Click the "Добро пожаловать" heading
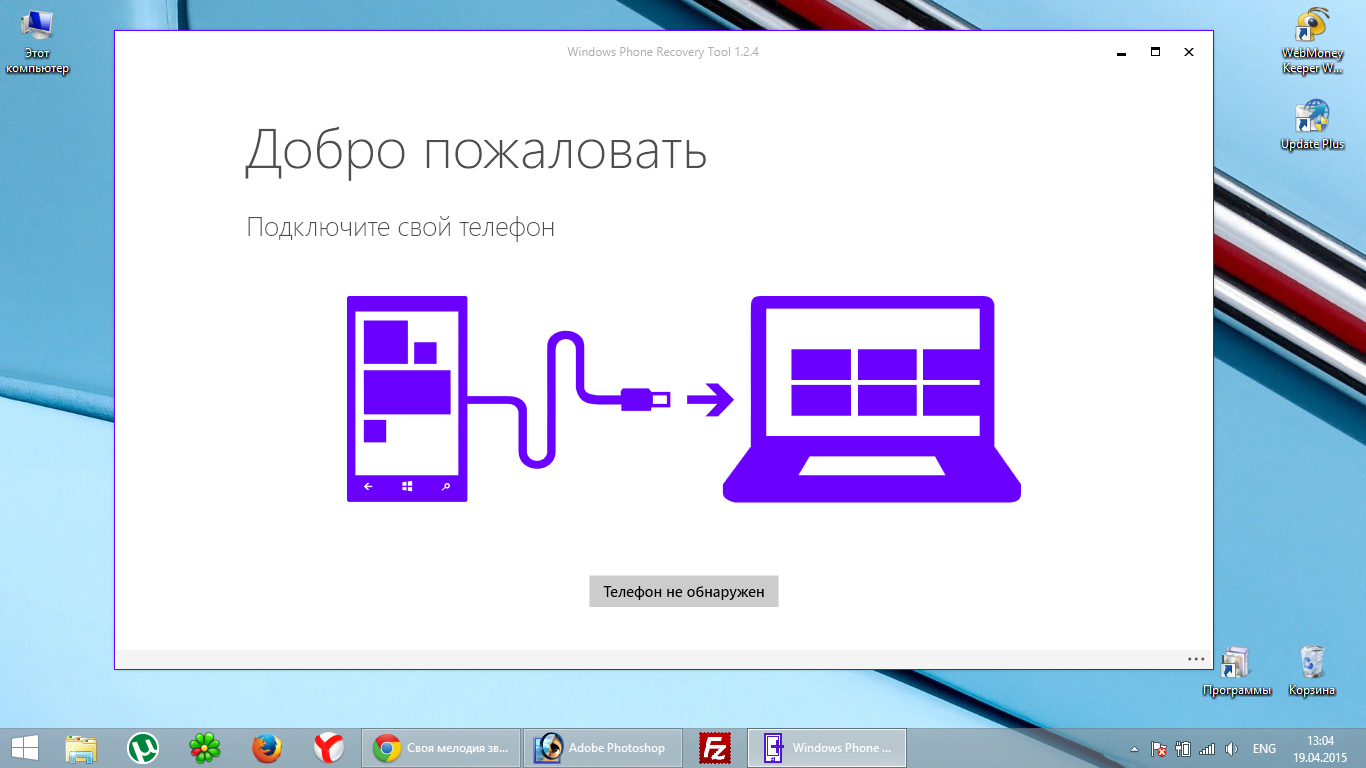The height and width of the screenshot is (768, 1366). point(476,152)
